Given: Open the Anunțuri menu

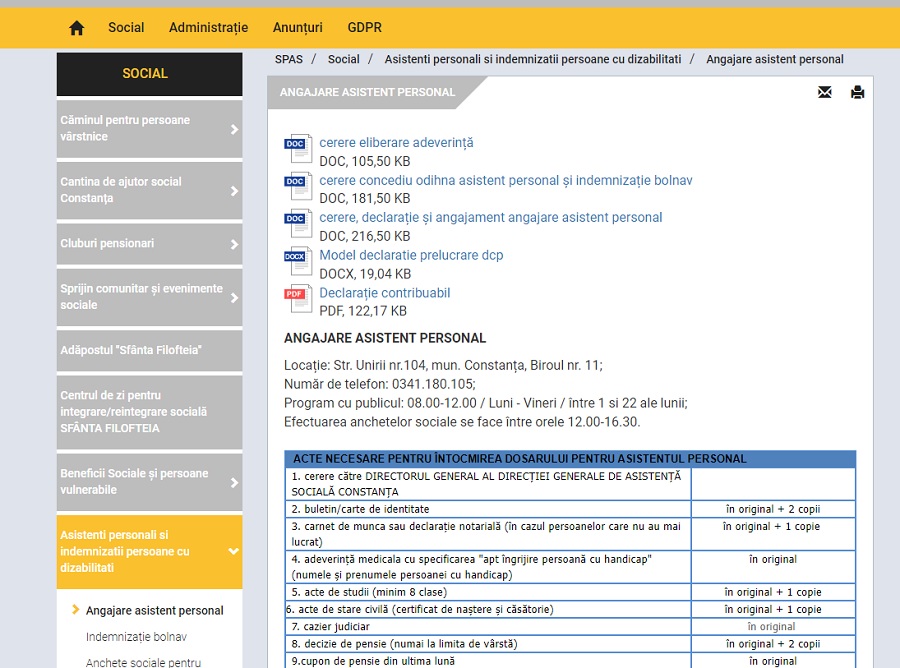Looking at the screenshot, I should (297, 28).
